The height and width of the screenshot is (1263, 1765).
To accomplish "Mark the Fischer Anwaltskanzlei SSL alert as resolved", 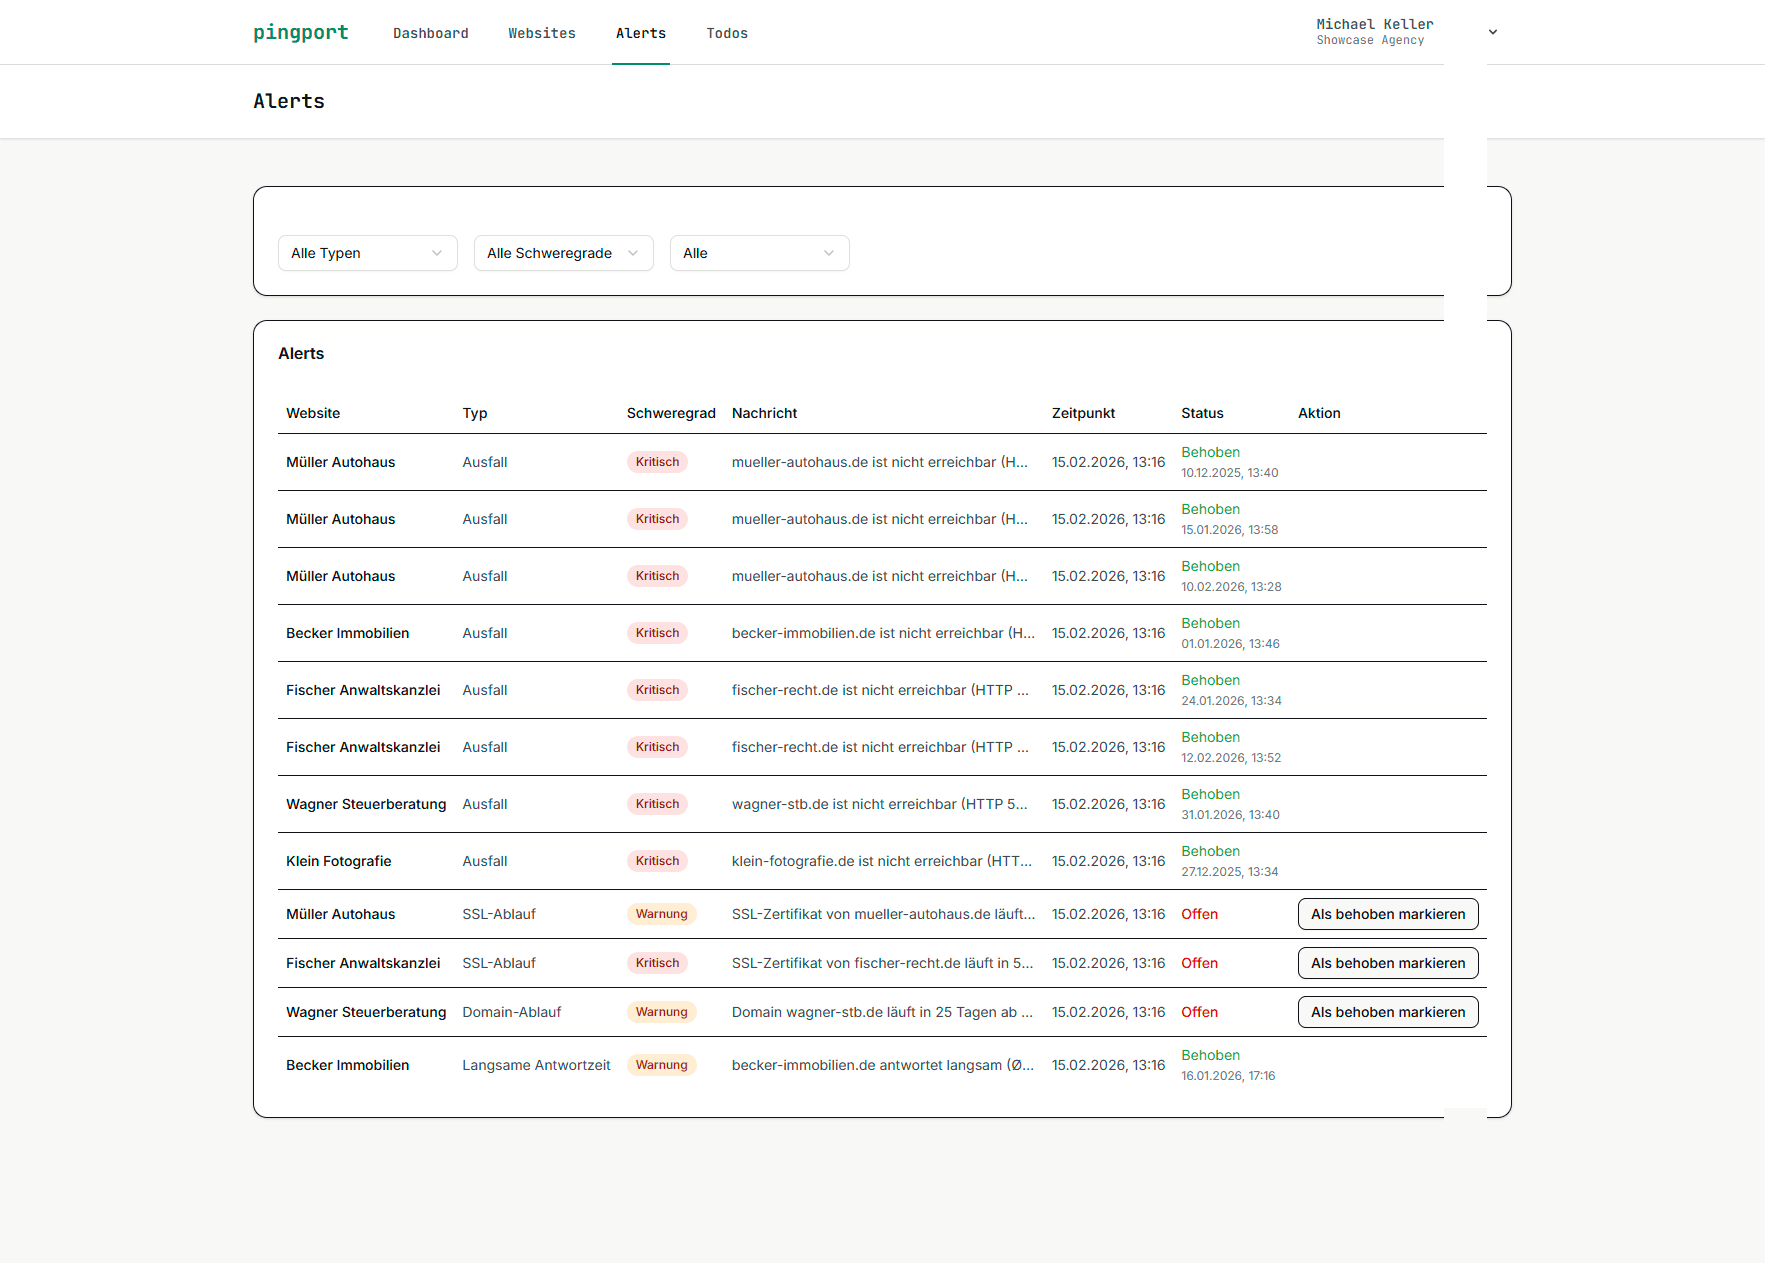I will pos(1388,962).
